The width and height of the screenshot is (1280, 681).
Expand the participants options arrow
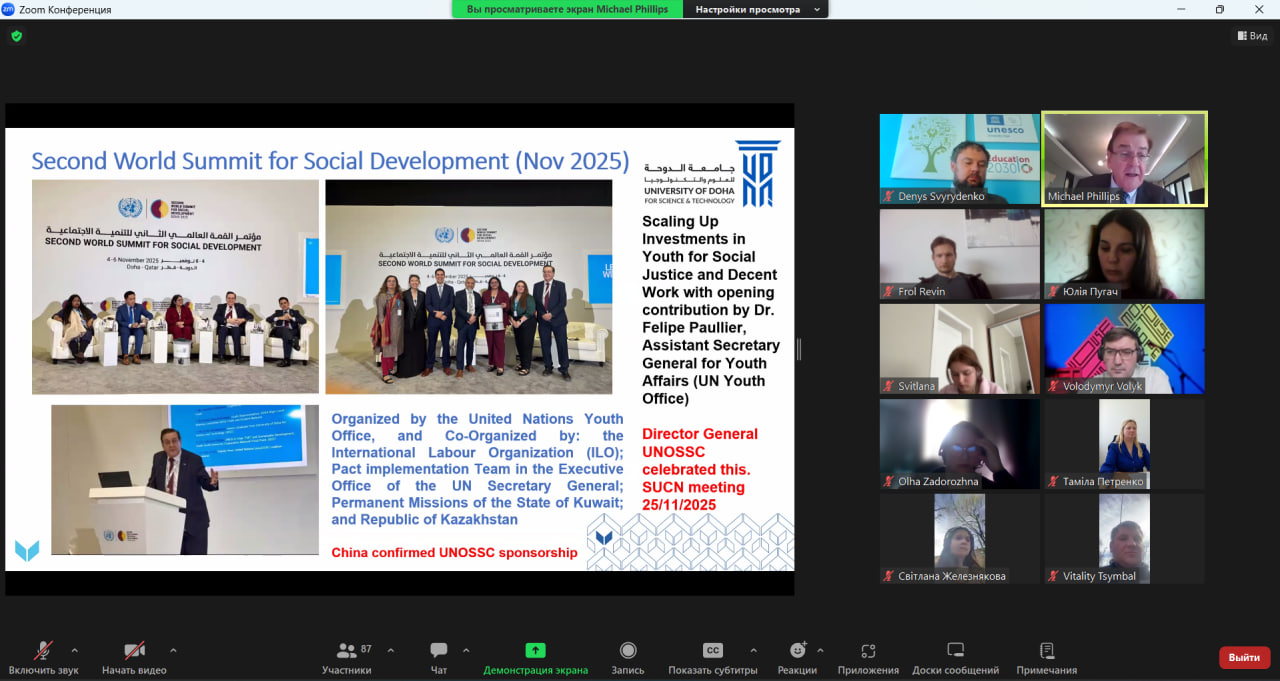(390, 650)
